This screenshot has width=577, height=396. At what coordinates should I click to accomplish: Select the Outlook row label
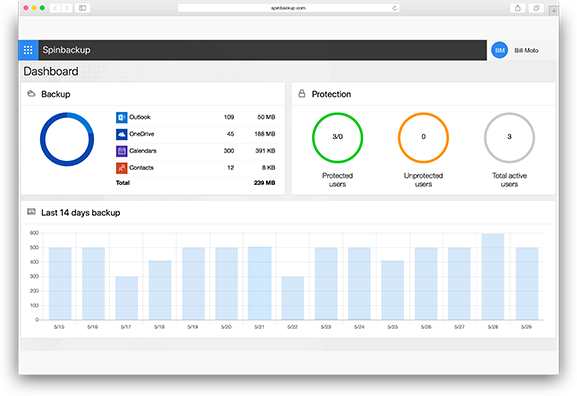click(x=140, y=117)
